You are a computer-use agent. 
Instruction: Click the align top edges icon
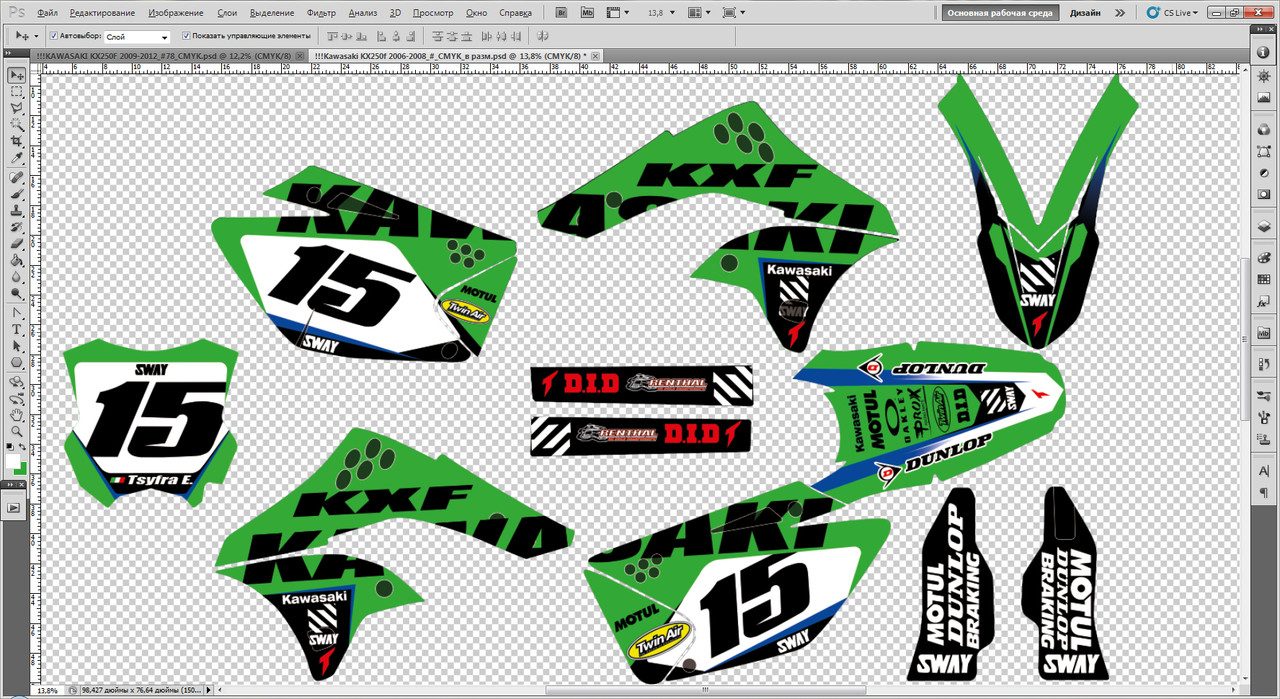(x=331, y=36)
